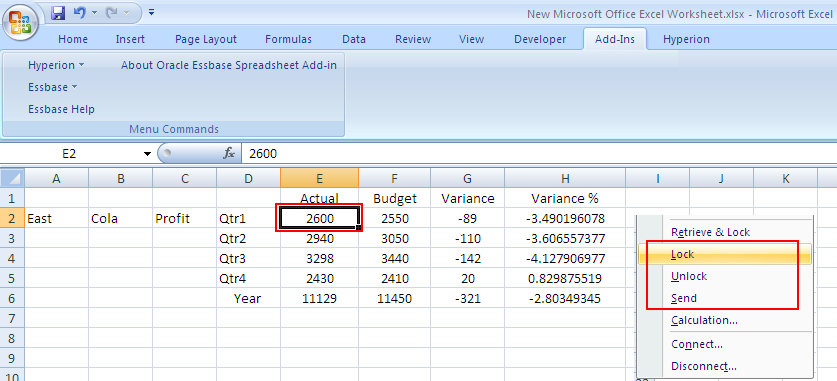Viewport: 837px width, 381px height.
Task: Select the Qtr3 cell
Action: (248, 258)
